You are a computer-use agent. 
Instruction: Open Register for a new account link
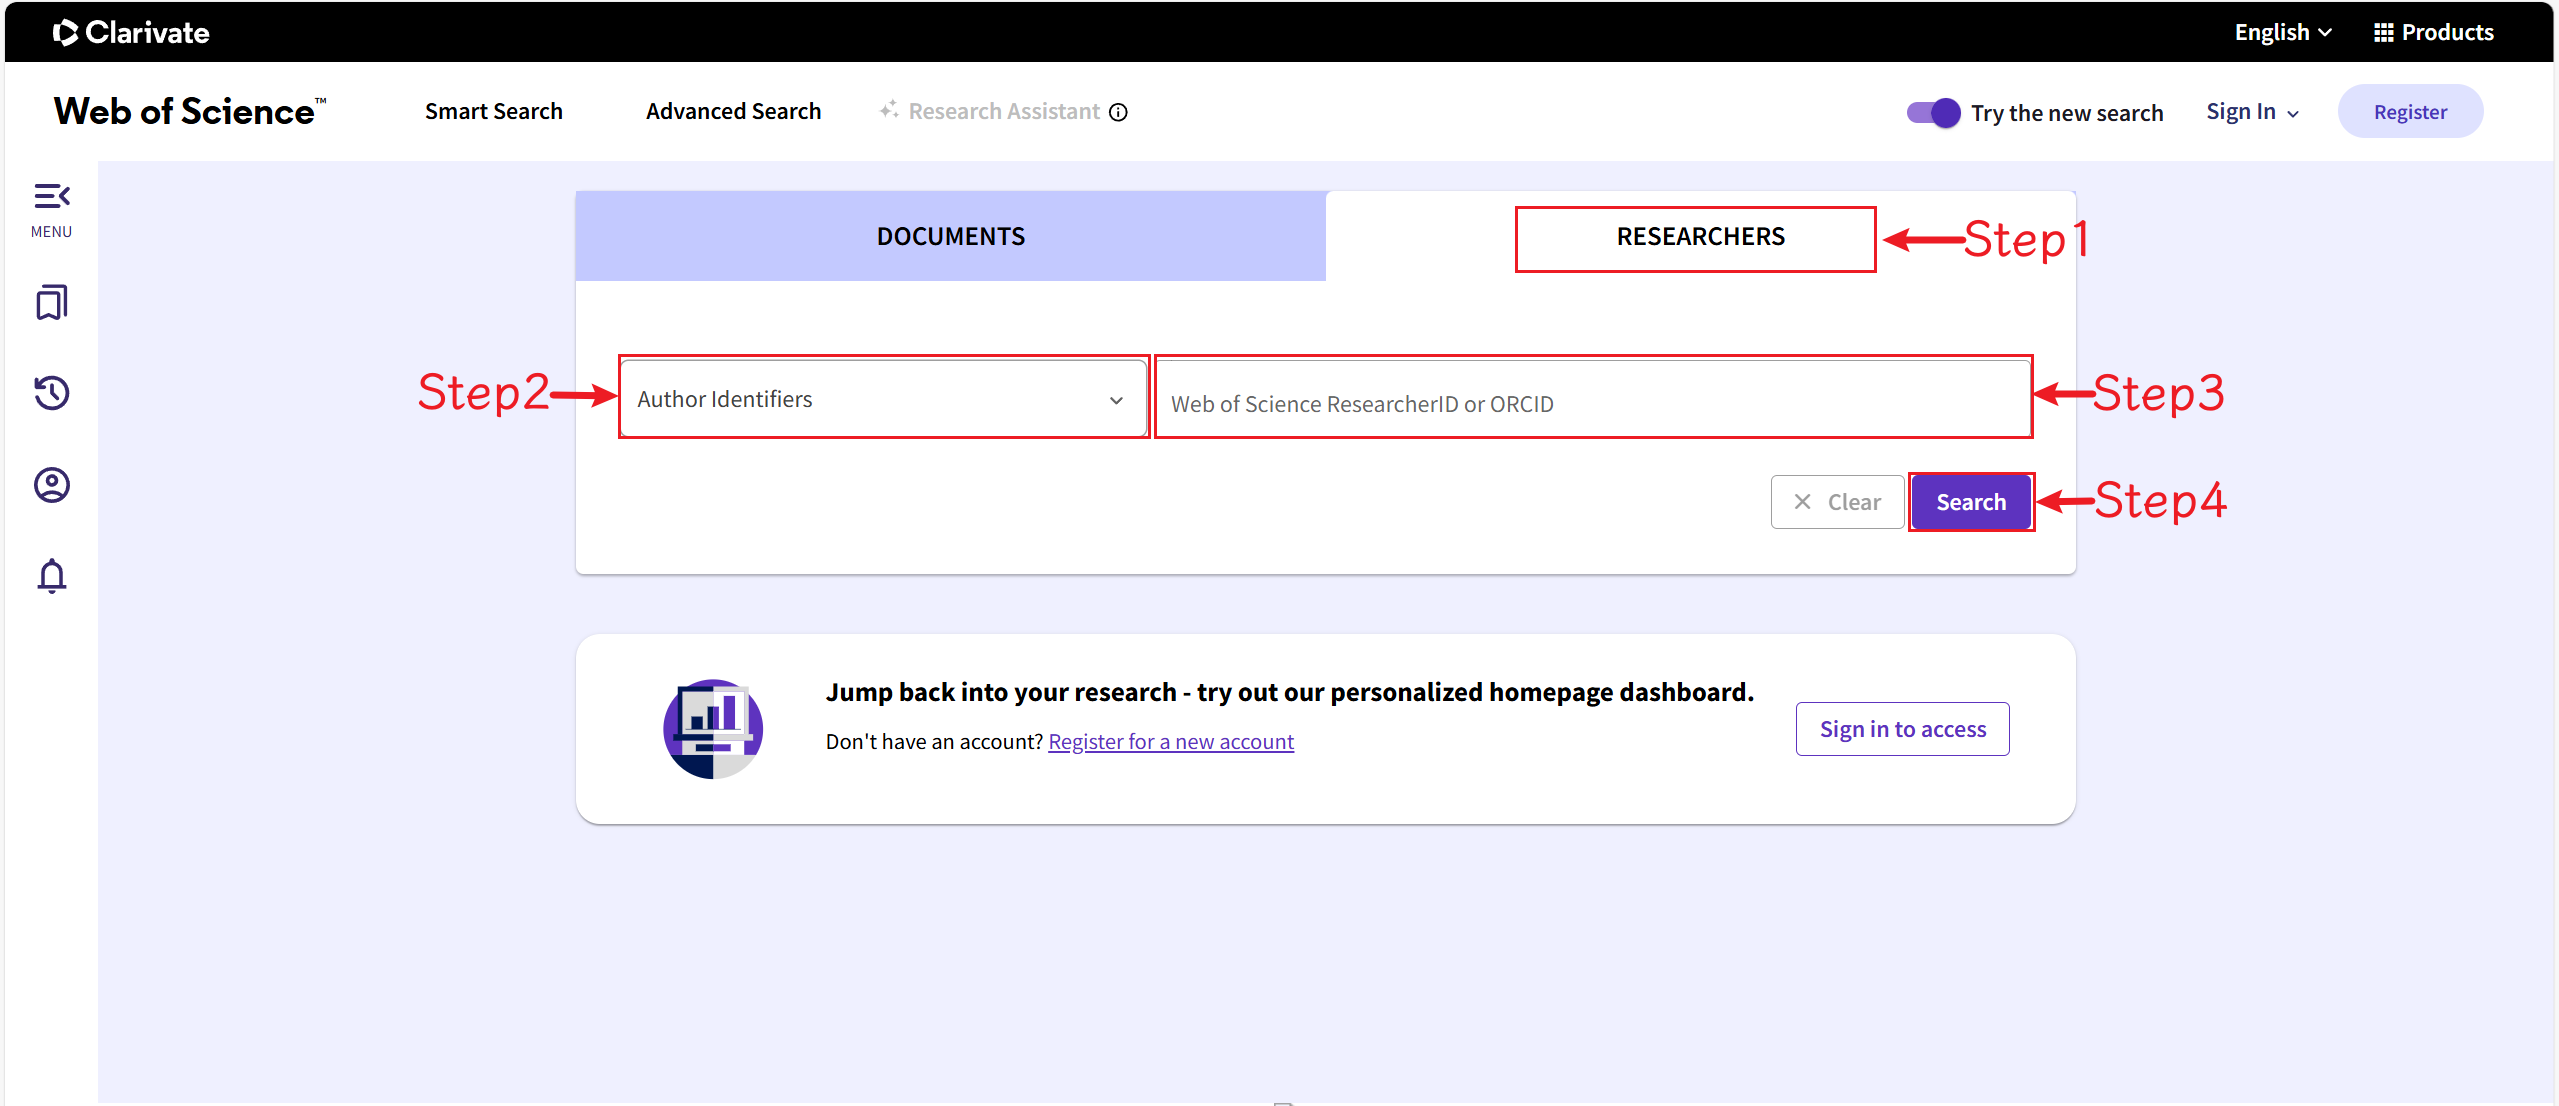click(1170, 741)
